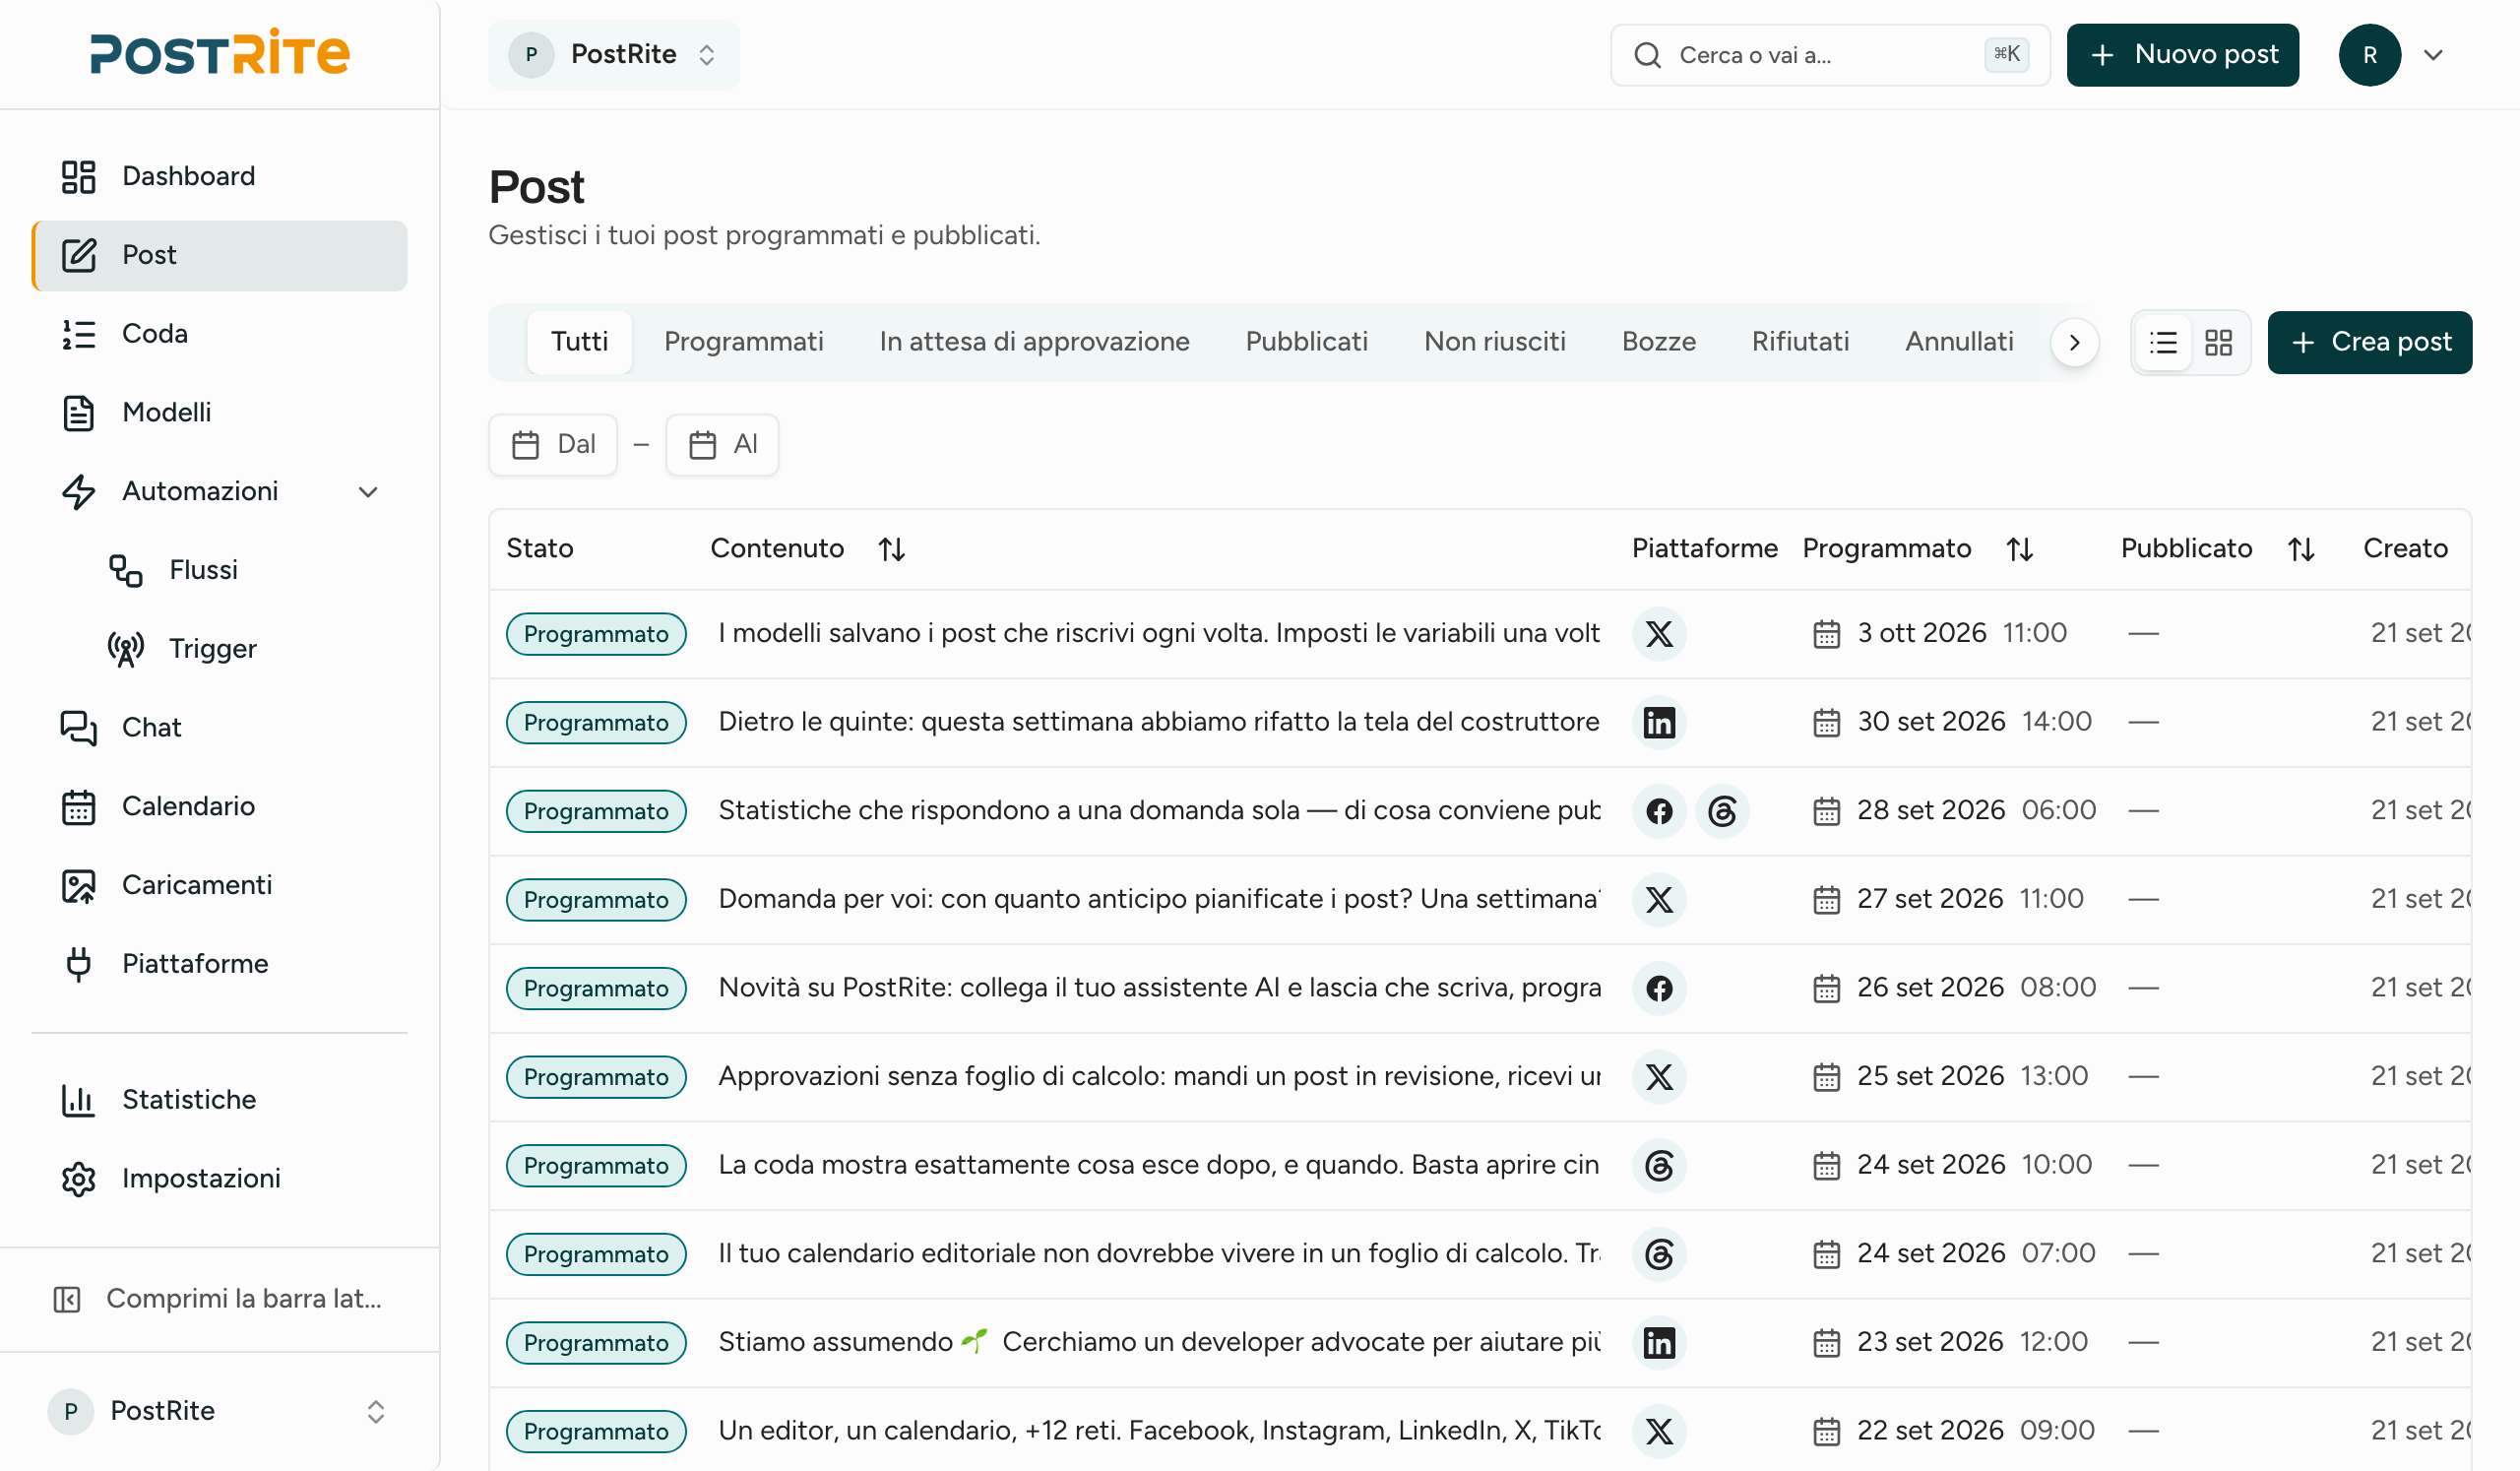Click the Crea post button
Screen dimensions: 2520x1471
(2369, 343)
